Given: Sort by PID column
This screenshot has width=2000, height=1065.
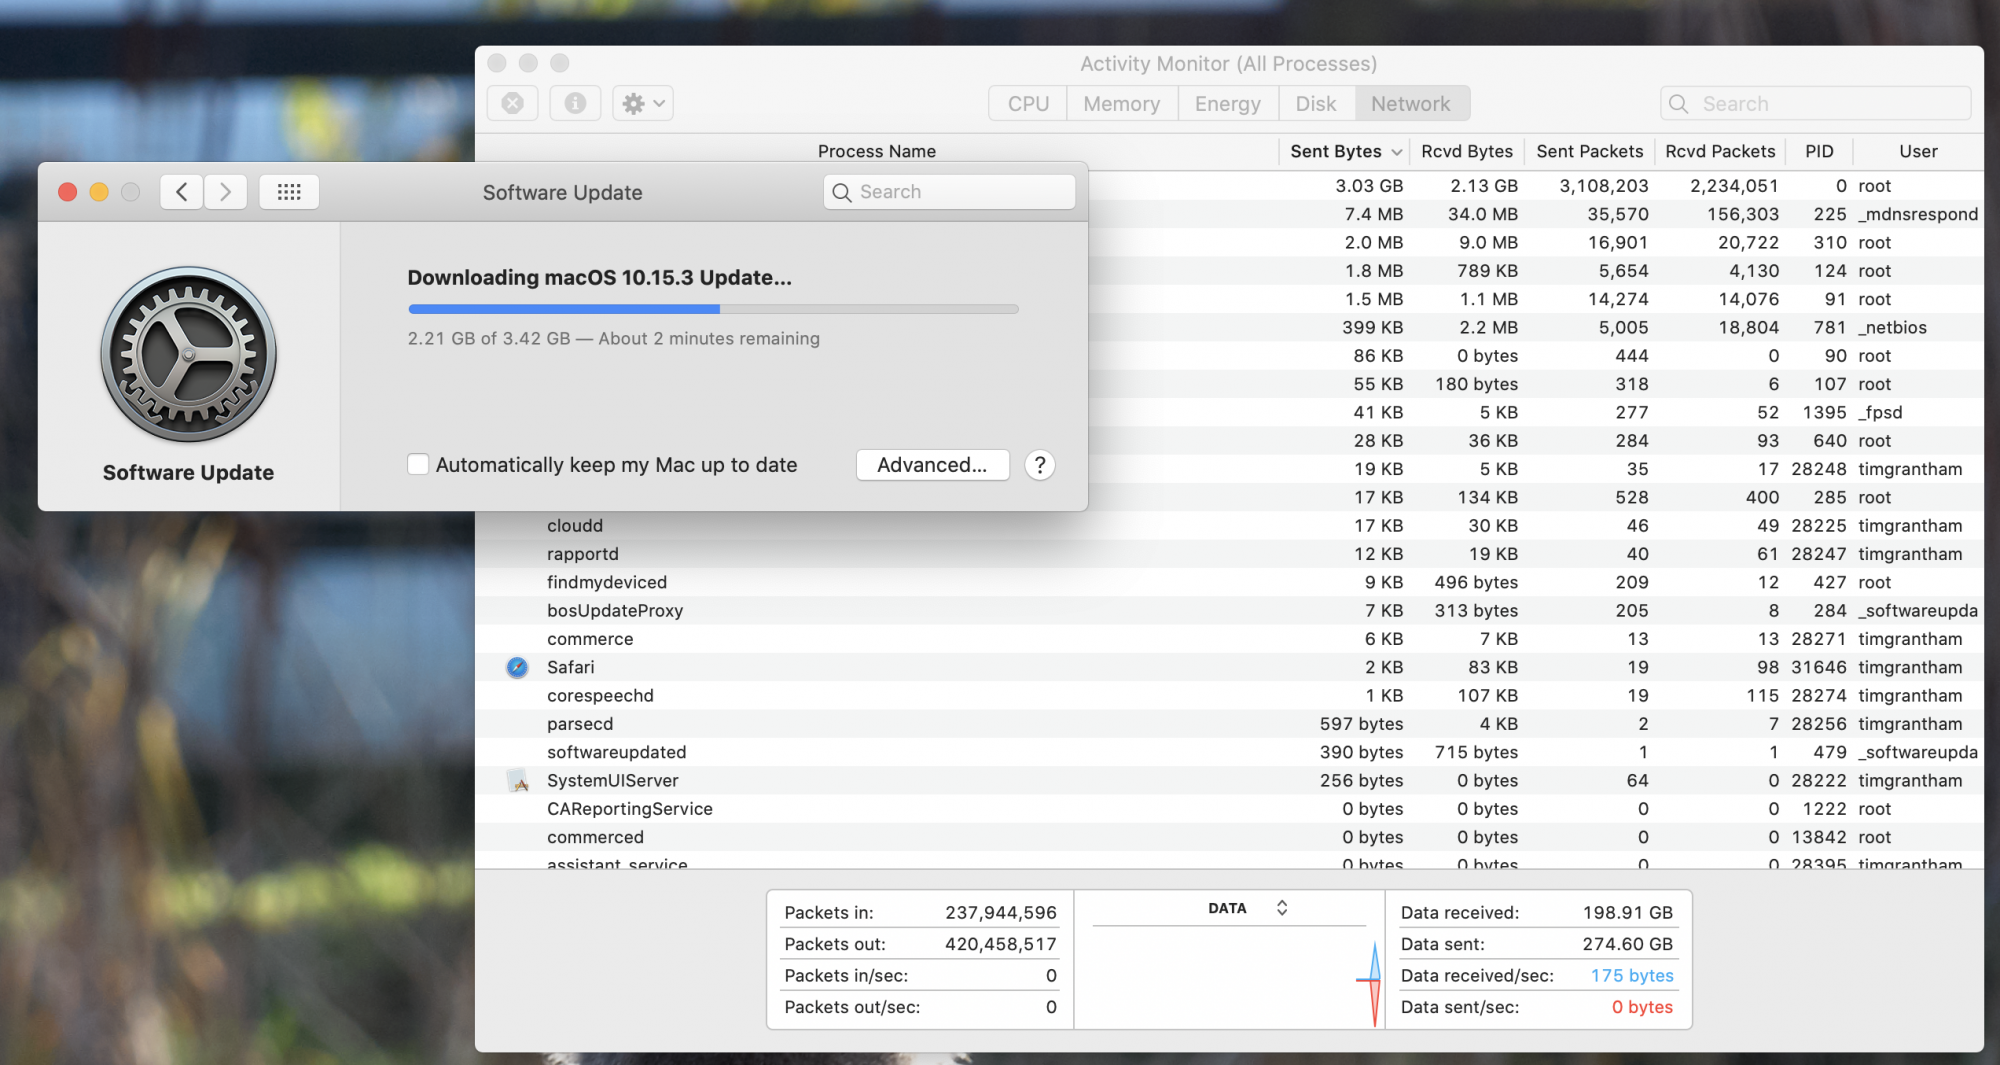Looking at the screenshot, I should pos(1819,152).
